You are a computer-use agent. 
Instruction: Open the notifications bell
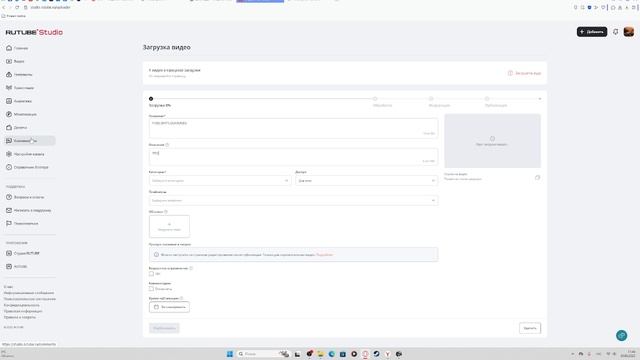pos(616,32)
